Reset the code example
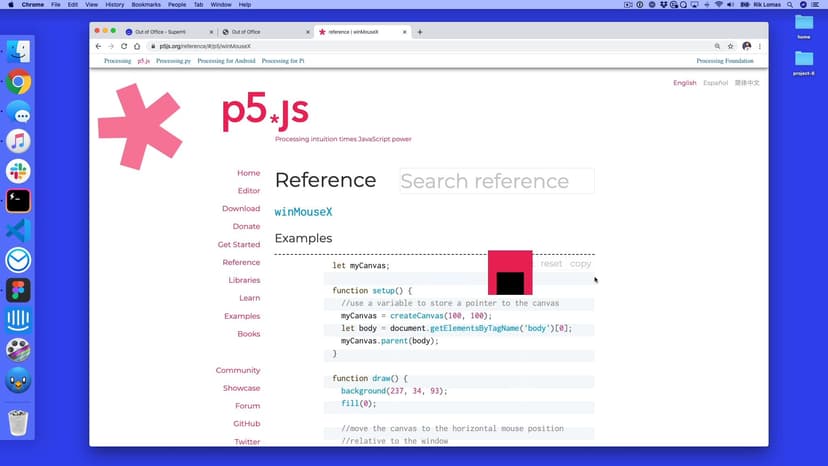Image resolution: width=828 pixels, height=466 pixels. [x=551, y=264]
